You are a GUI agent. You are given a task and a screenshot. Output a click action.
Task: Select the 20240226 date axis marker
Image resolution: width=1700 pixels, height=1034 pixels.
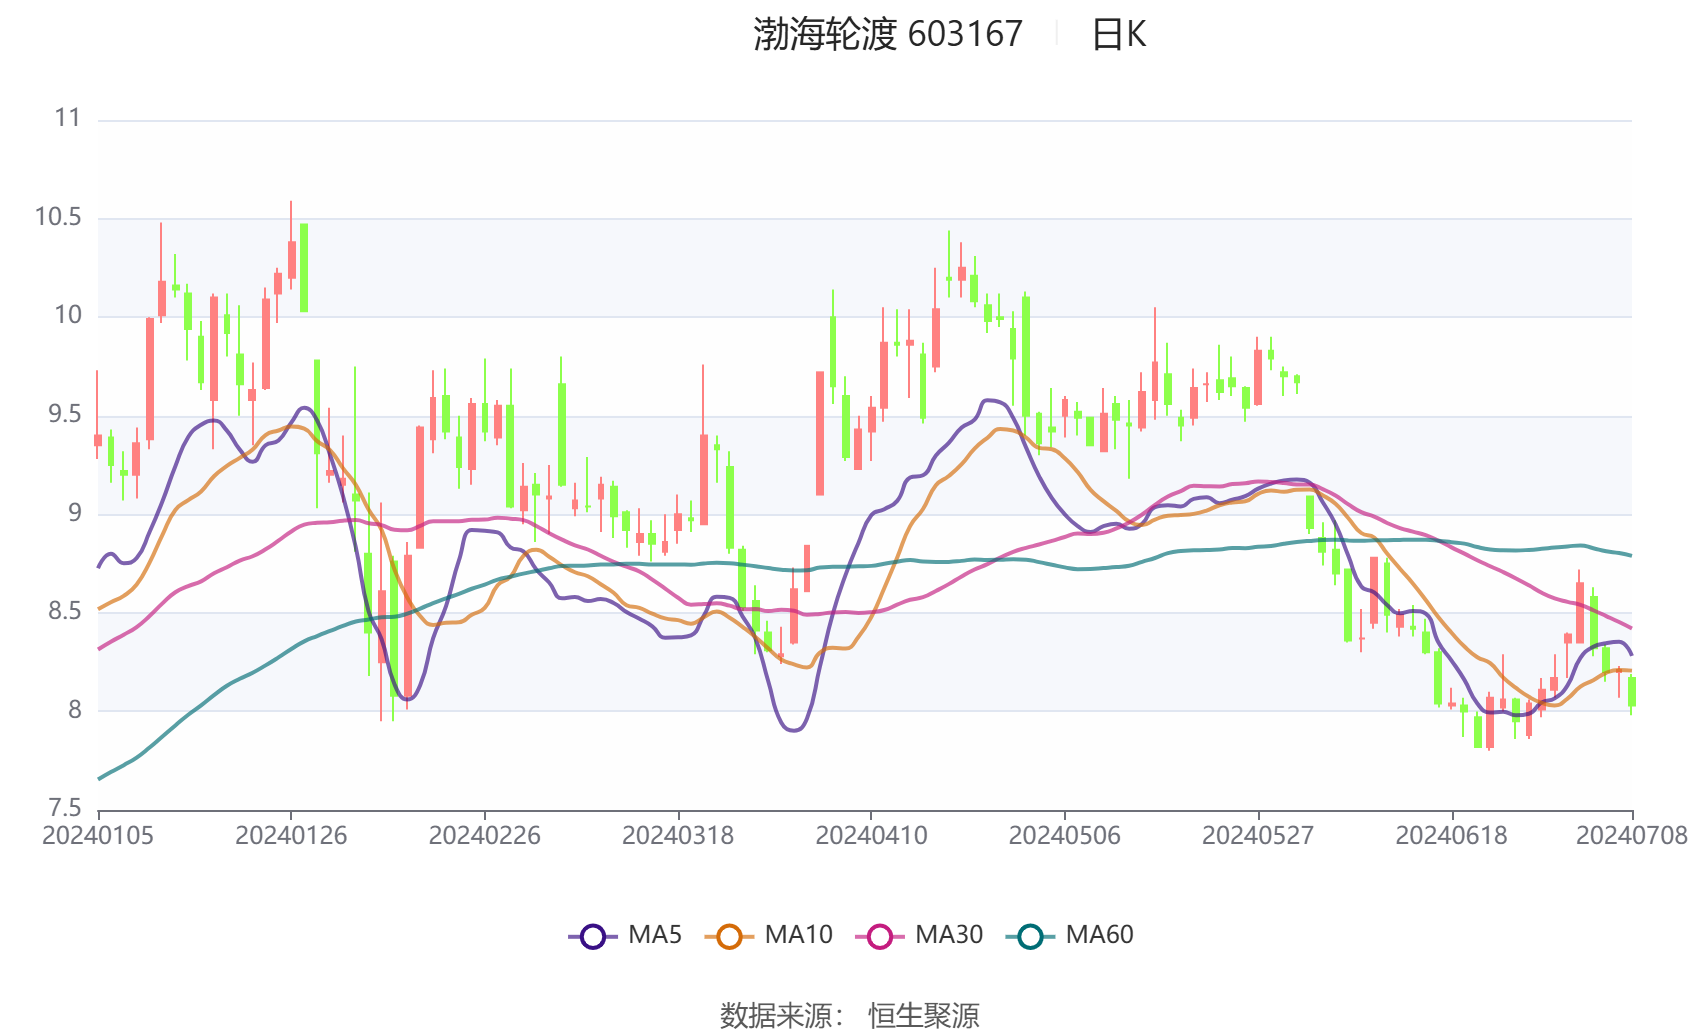click(485, 836)
